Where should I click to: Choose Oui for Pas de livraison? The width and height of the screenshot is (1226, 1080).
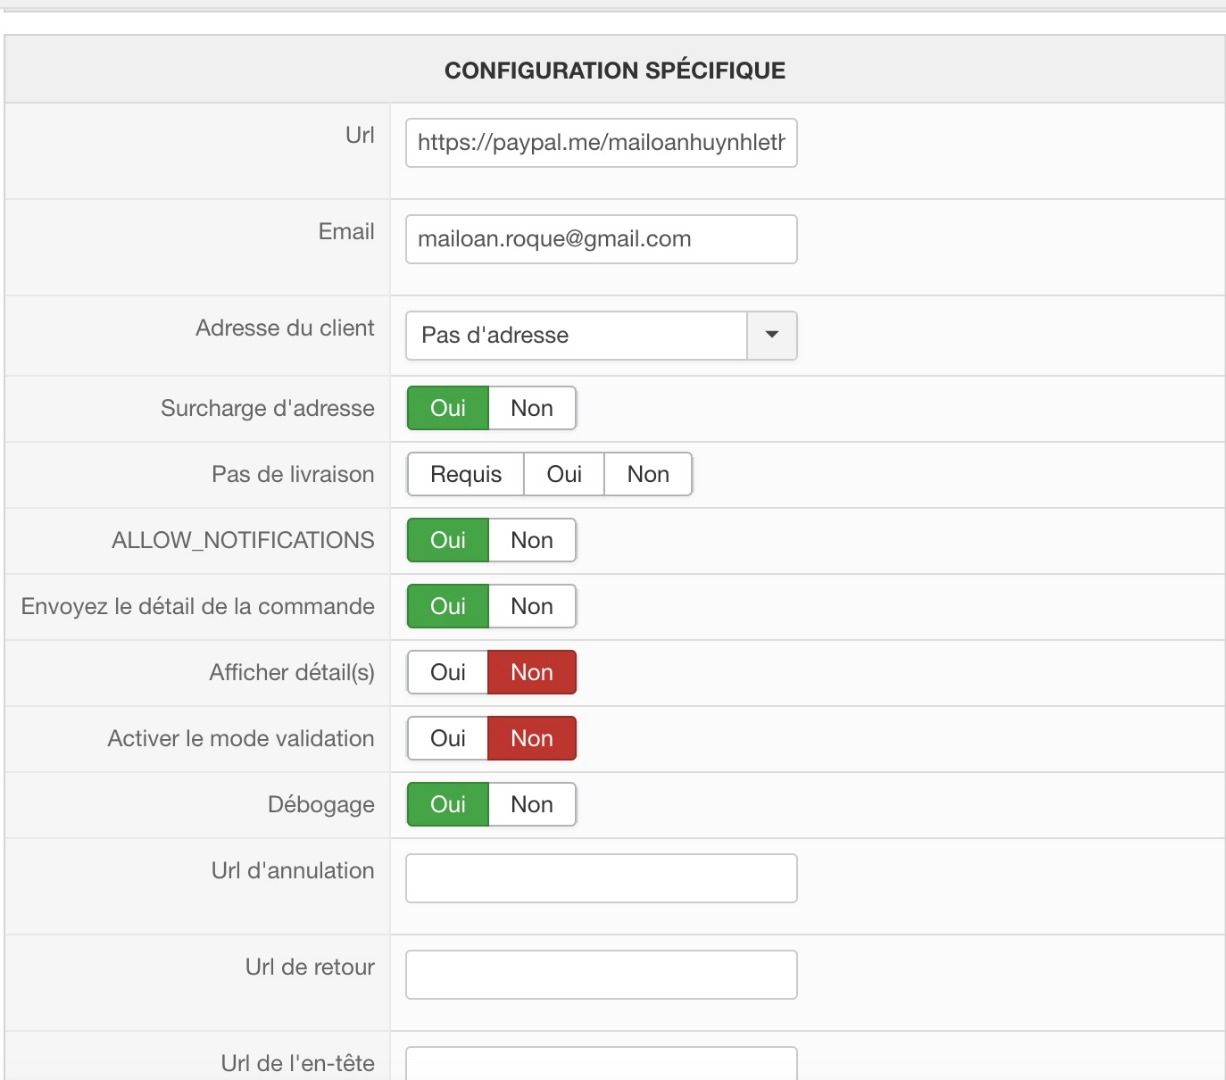564,474
